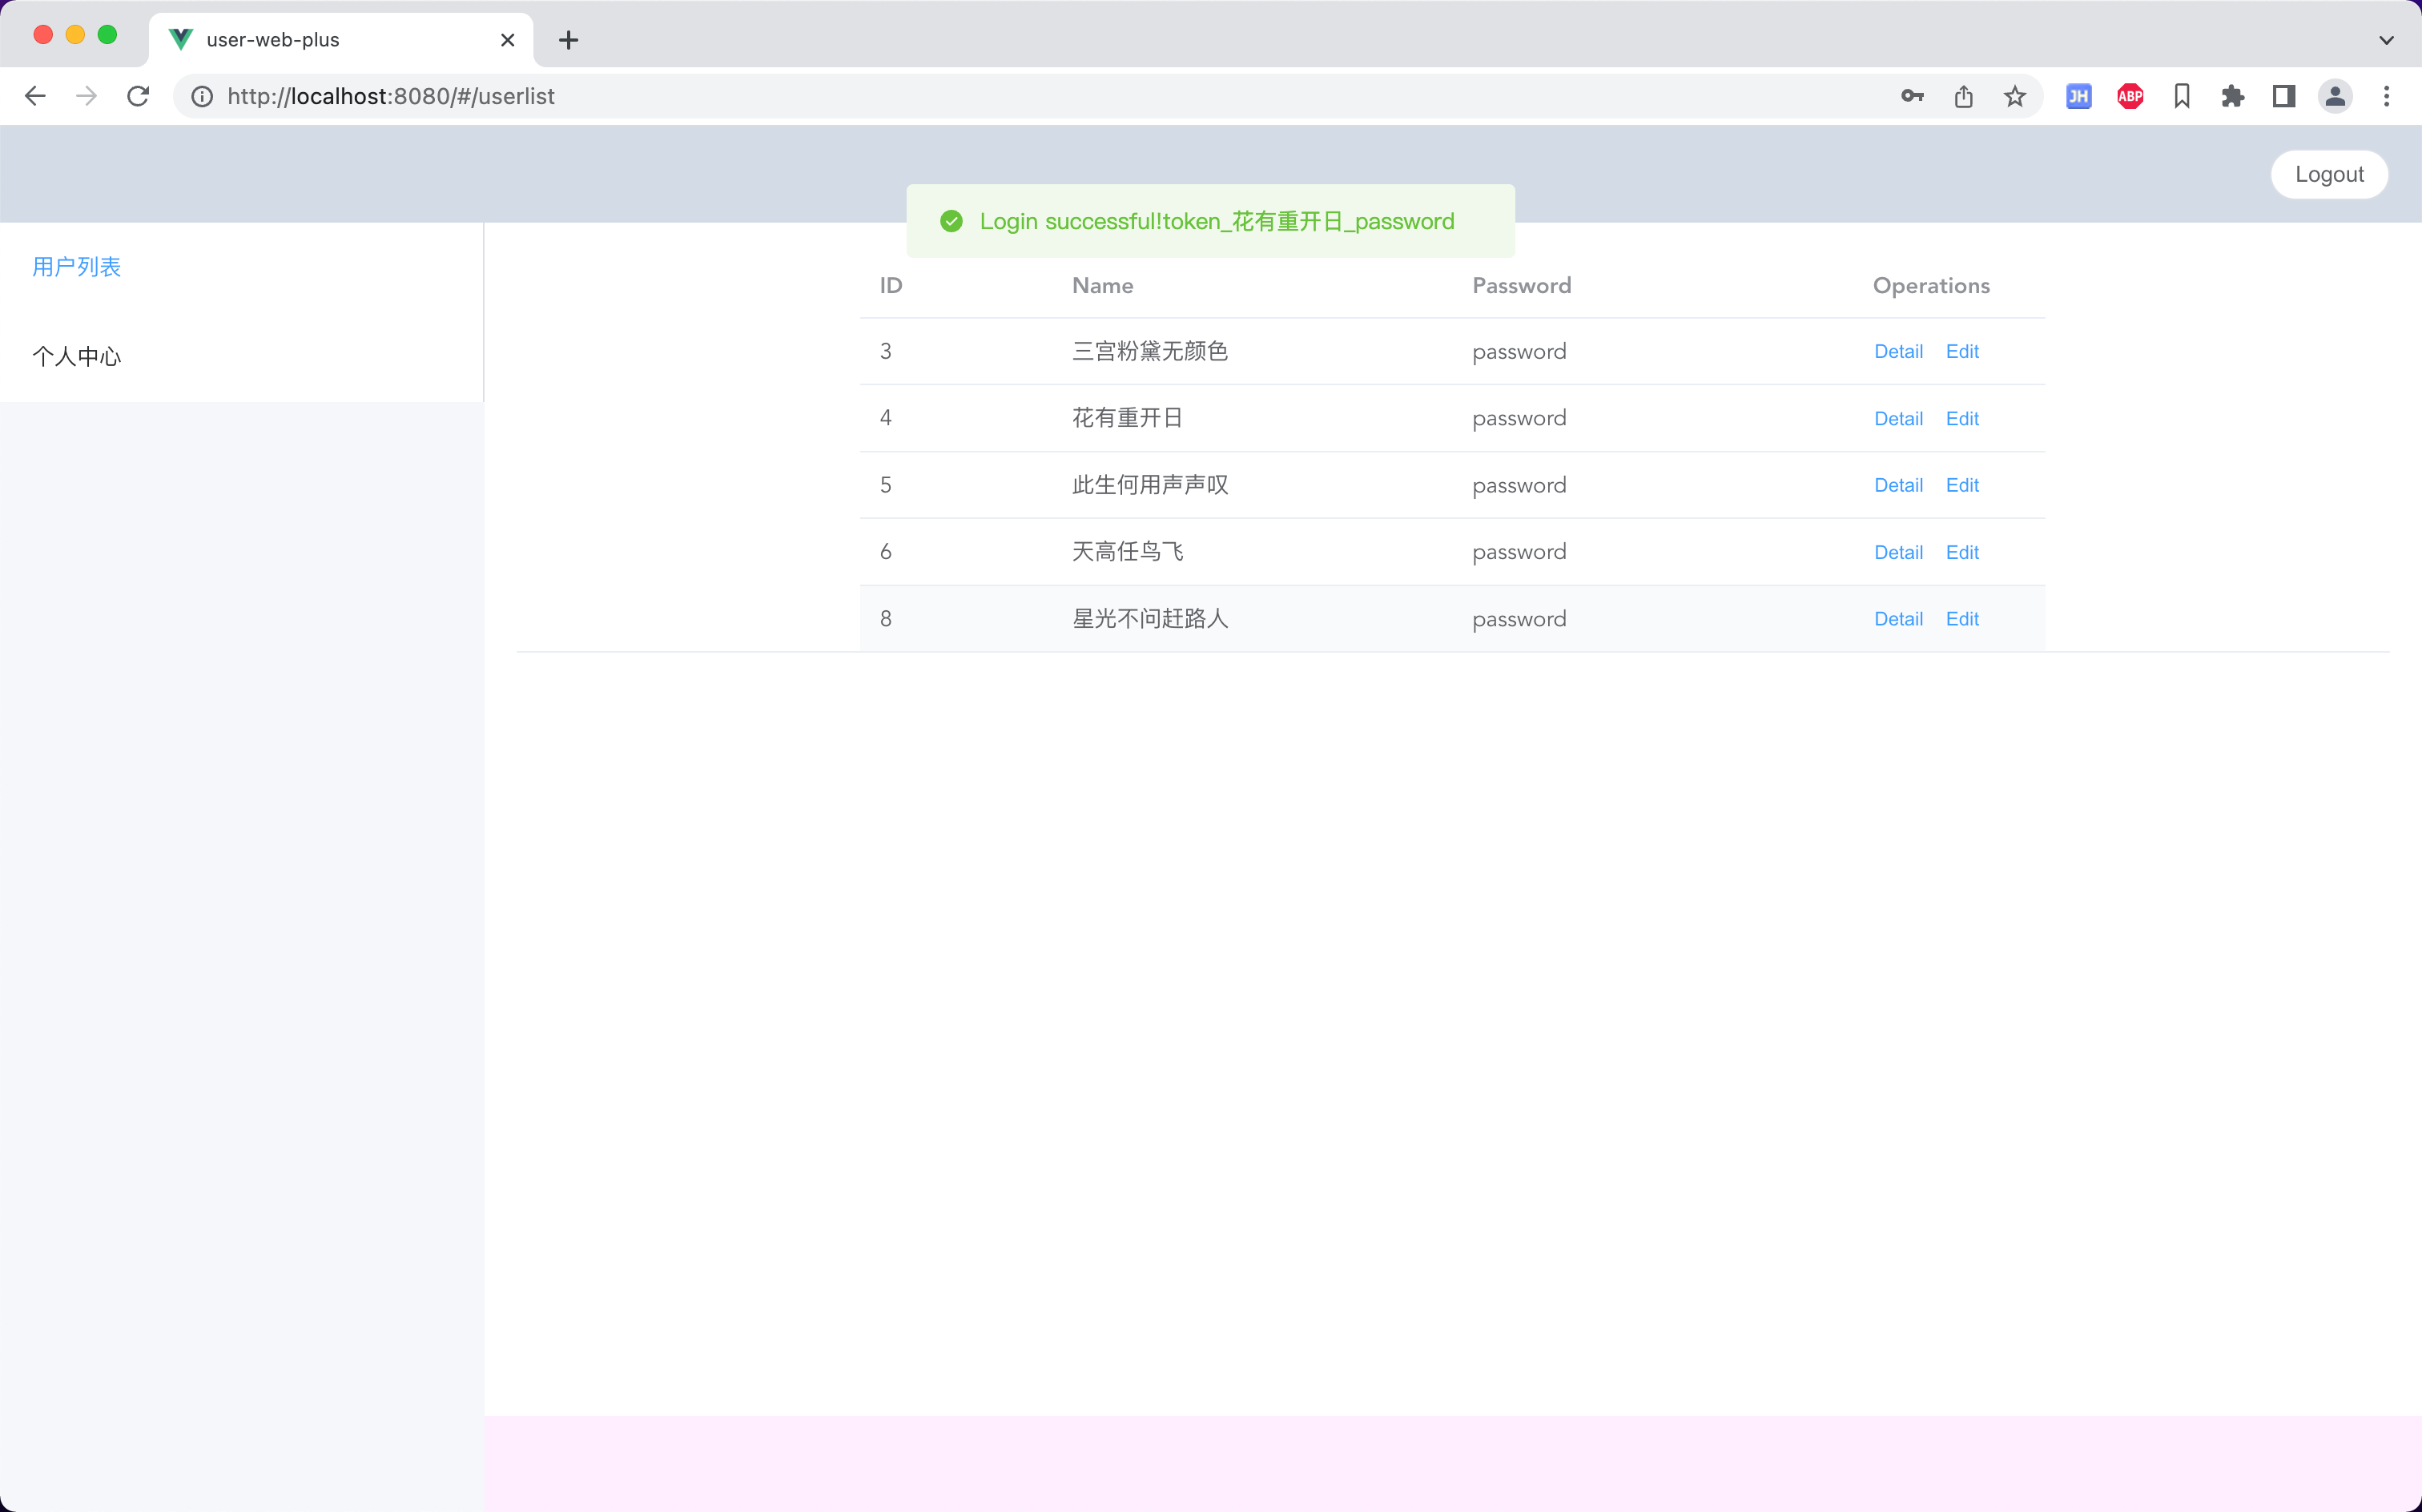Viewport: 2422px width, 1512px height.
Task: Open a new browser tab
Action: click(x=569, y=40)
